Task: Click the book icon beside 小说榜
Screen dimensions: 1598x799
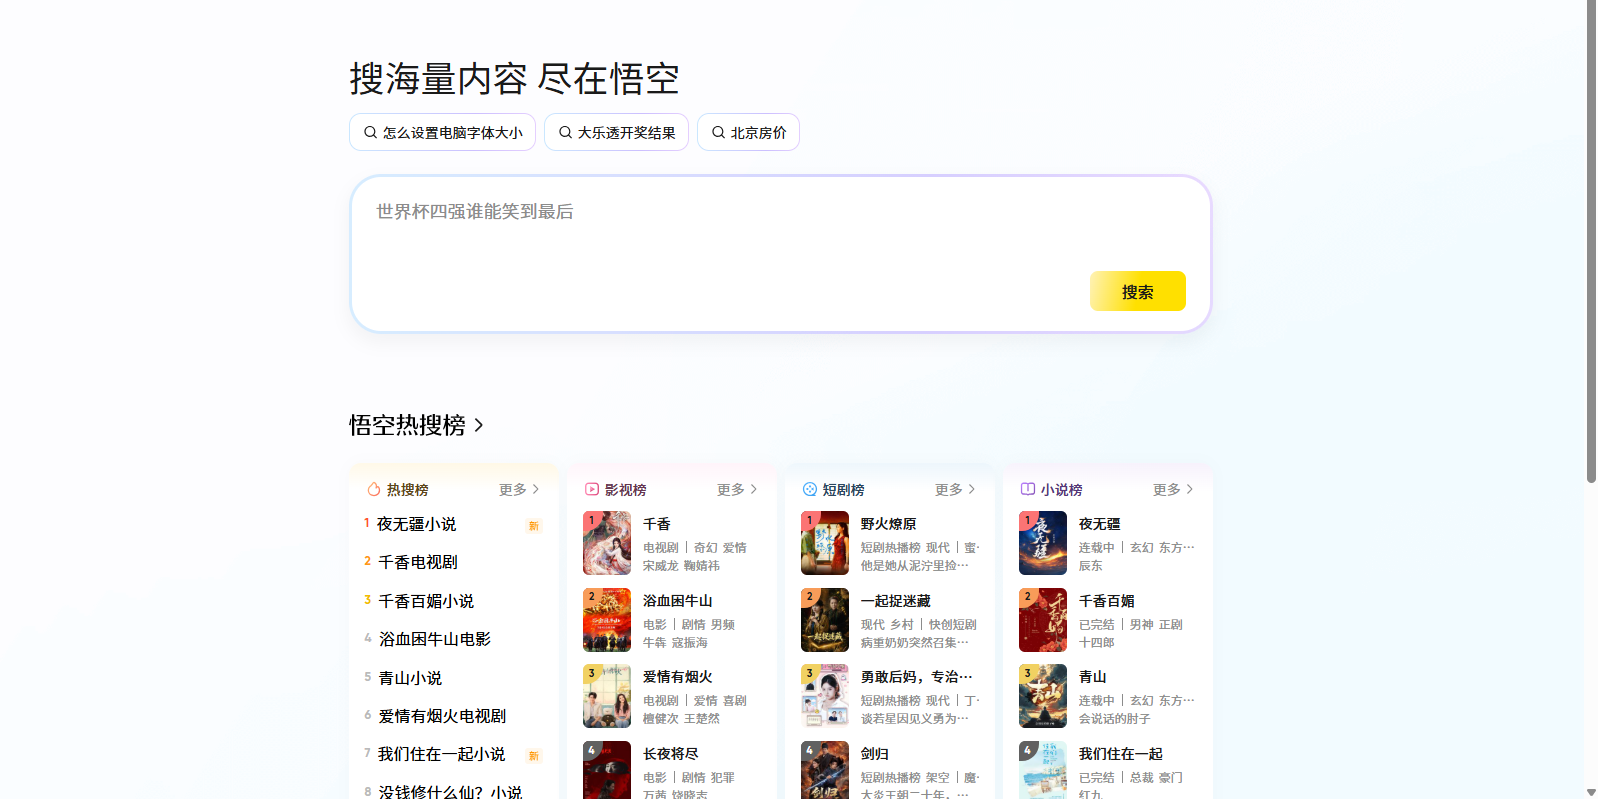Action: (1028, 489)
